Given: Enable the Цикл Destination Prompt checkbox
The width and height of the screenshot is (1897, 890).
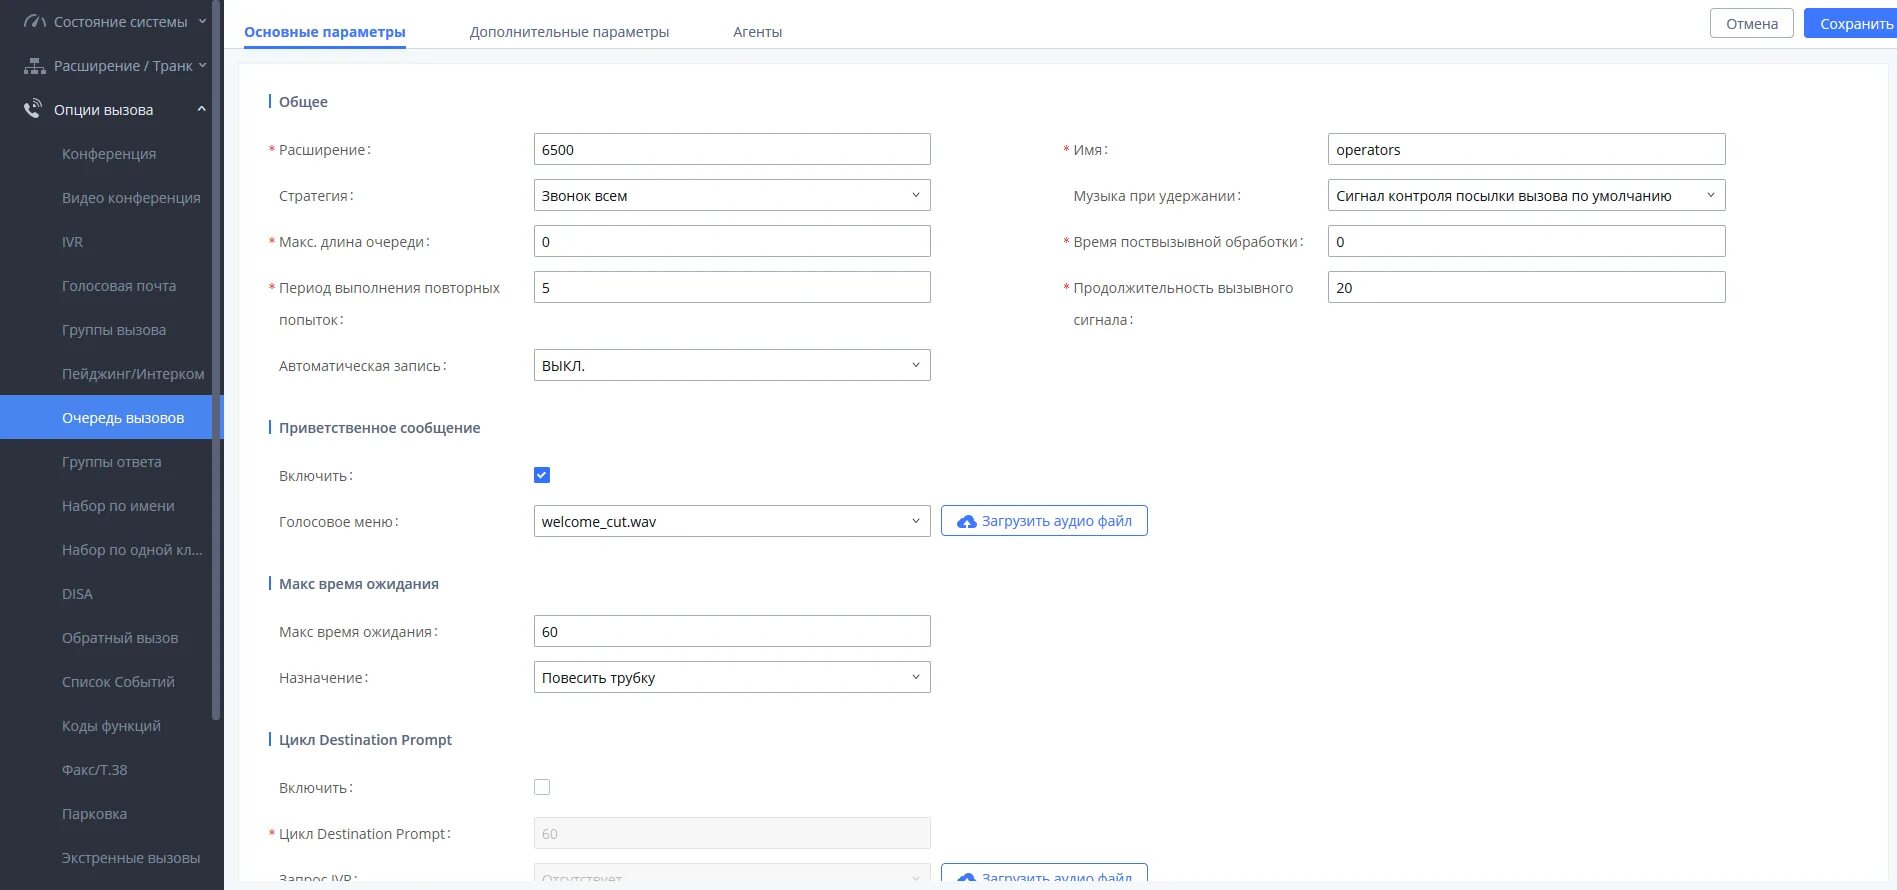Looking at the screenshot, I should [542, 787].
